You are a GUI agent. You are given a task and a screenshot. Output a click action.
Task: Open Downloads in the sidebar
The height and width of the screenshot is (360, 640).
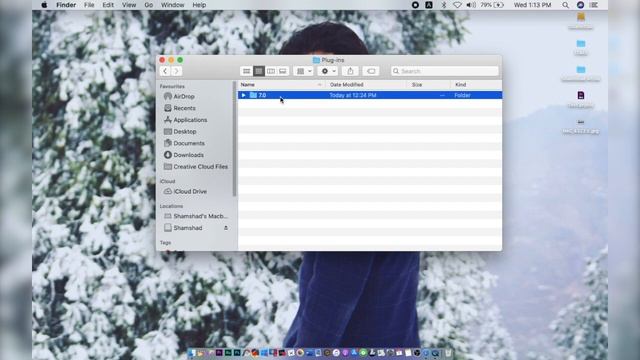(x=188, y=155)
